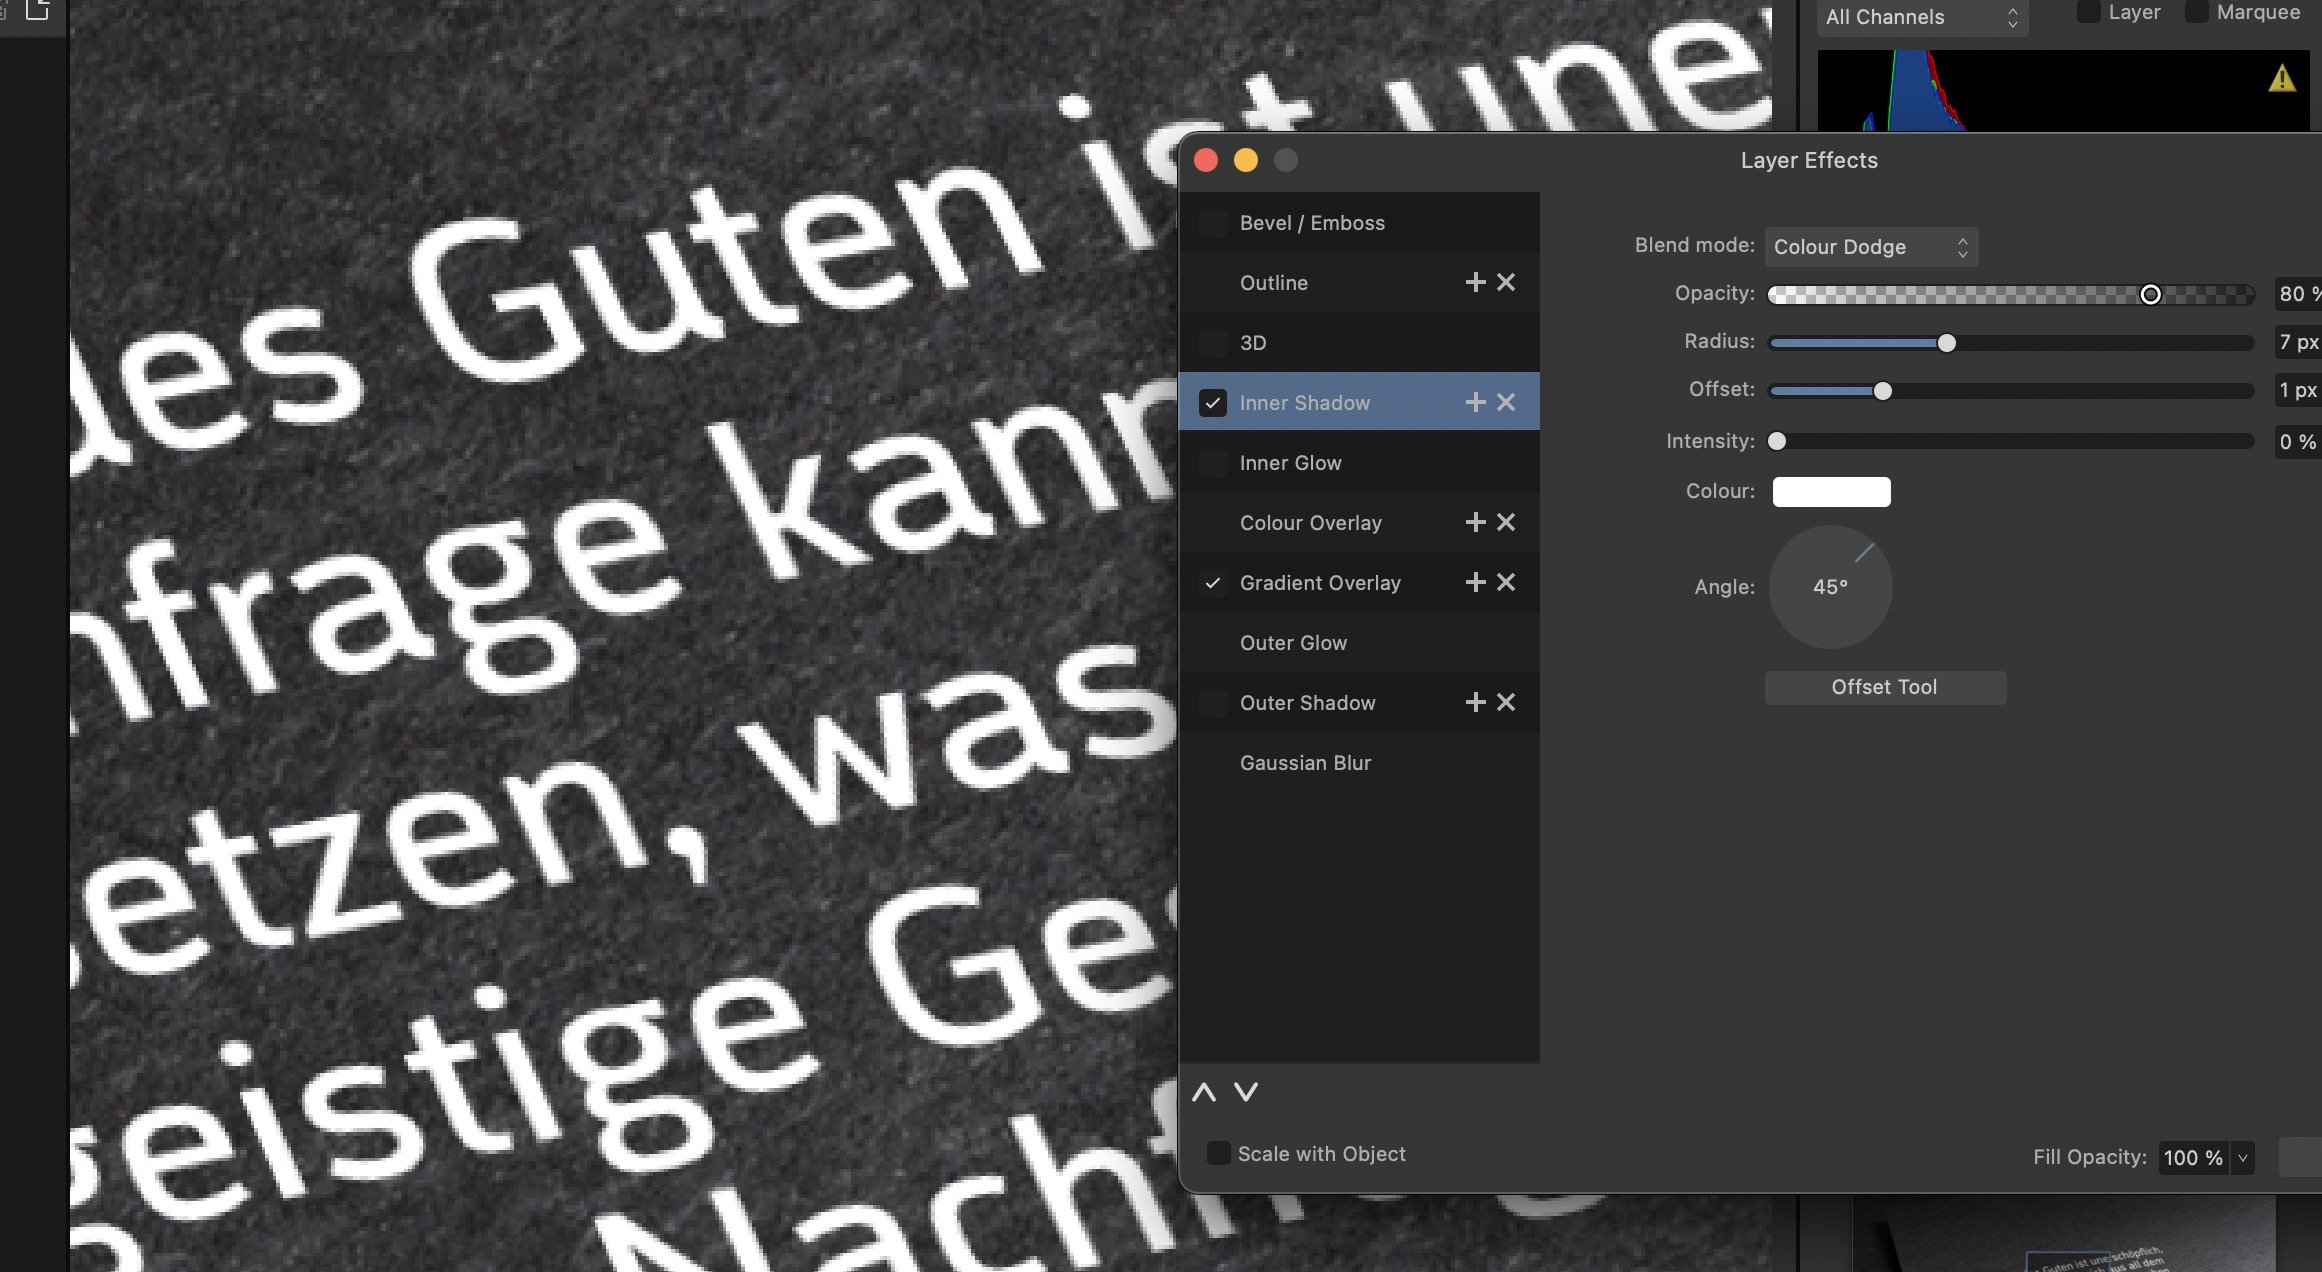The width and height of the screenshot is (2322, 1272).
Task: Toggle the Marquee checkbox in histogram panel
Action: pos(2196,12)
